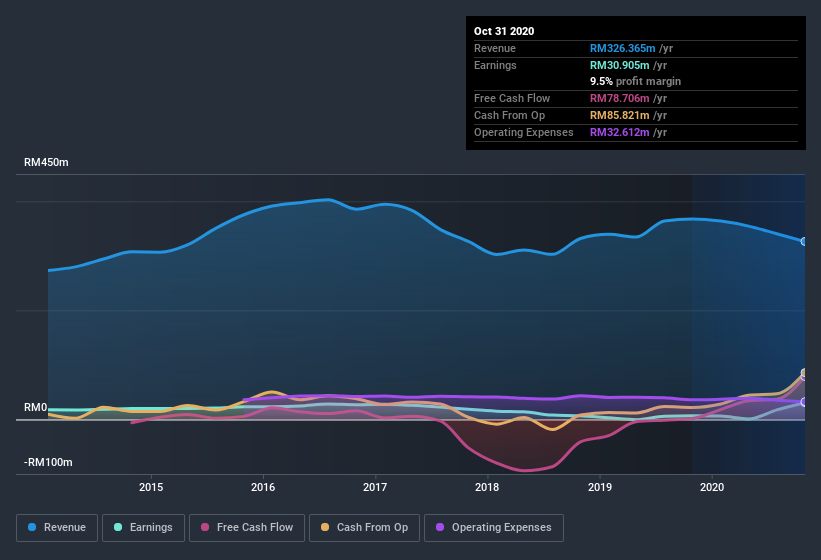The height and width of the screenshot is (560, 821).
Task: Click the 2016 x-axis label
Action: coord(263,487)
